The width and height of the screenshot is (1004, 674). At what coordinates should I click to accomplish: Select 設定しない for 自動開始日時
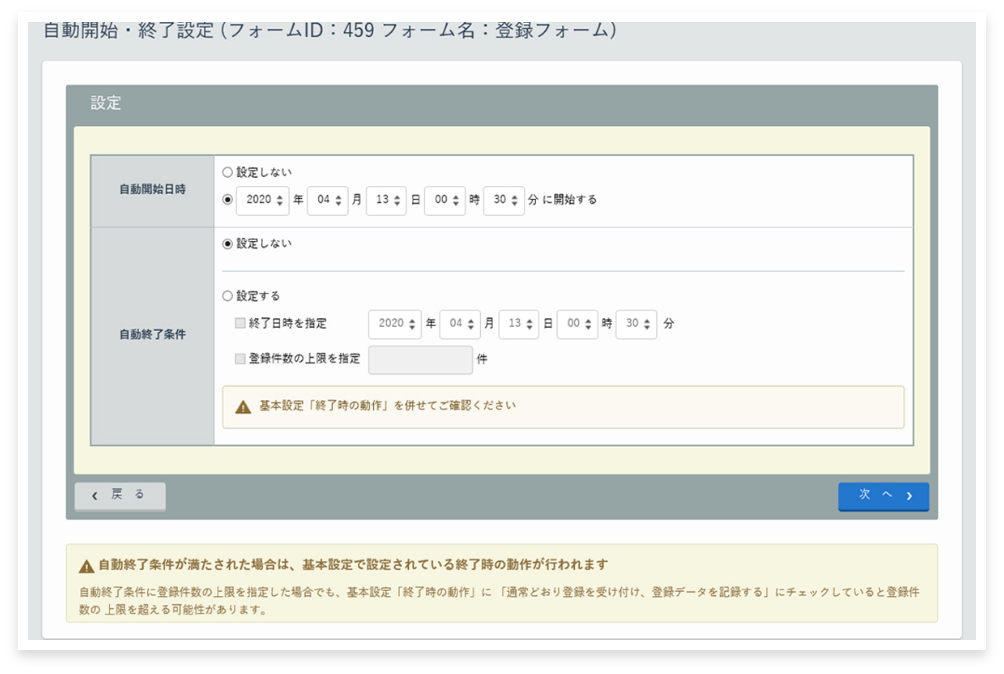(228, 171)
